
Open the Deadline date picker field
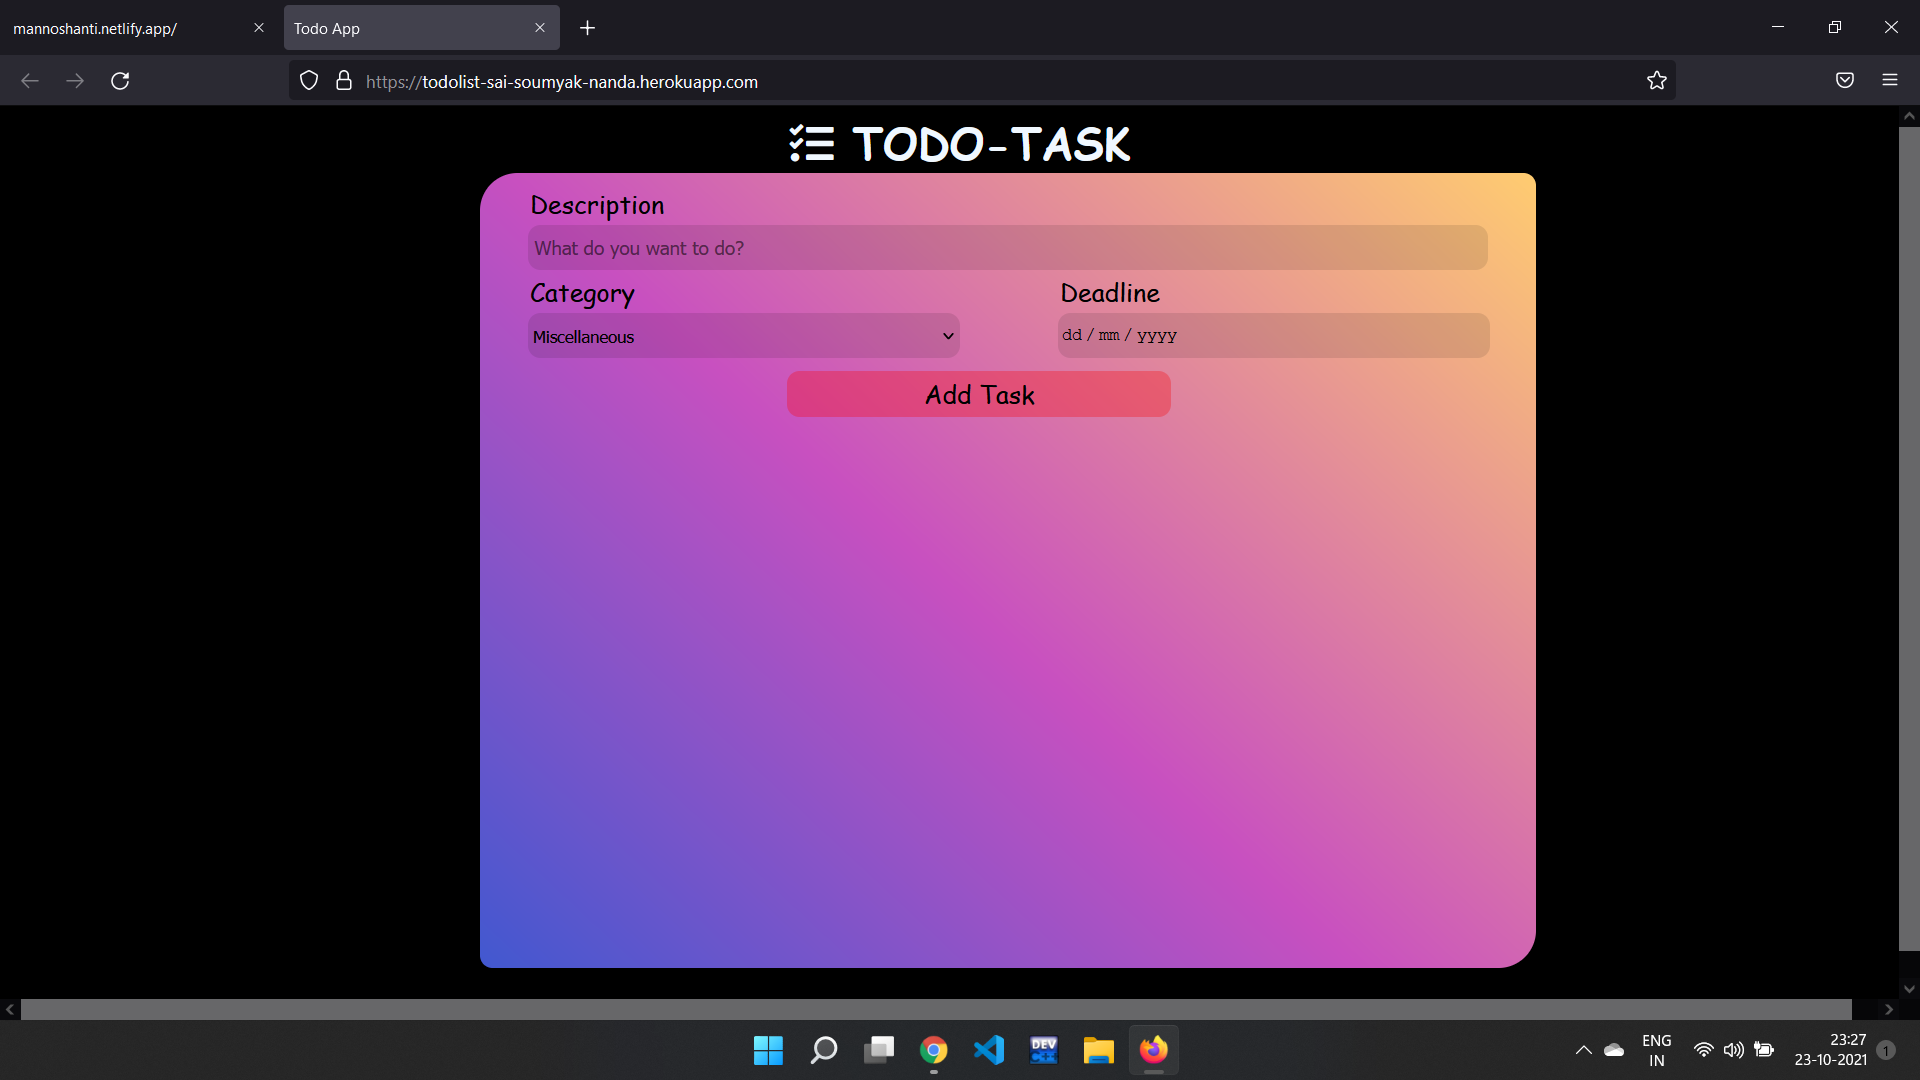pyautogui.click(x=1272, y=336)
